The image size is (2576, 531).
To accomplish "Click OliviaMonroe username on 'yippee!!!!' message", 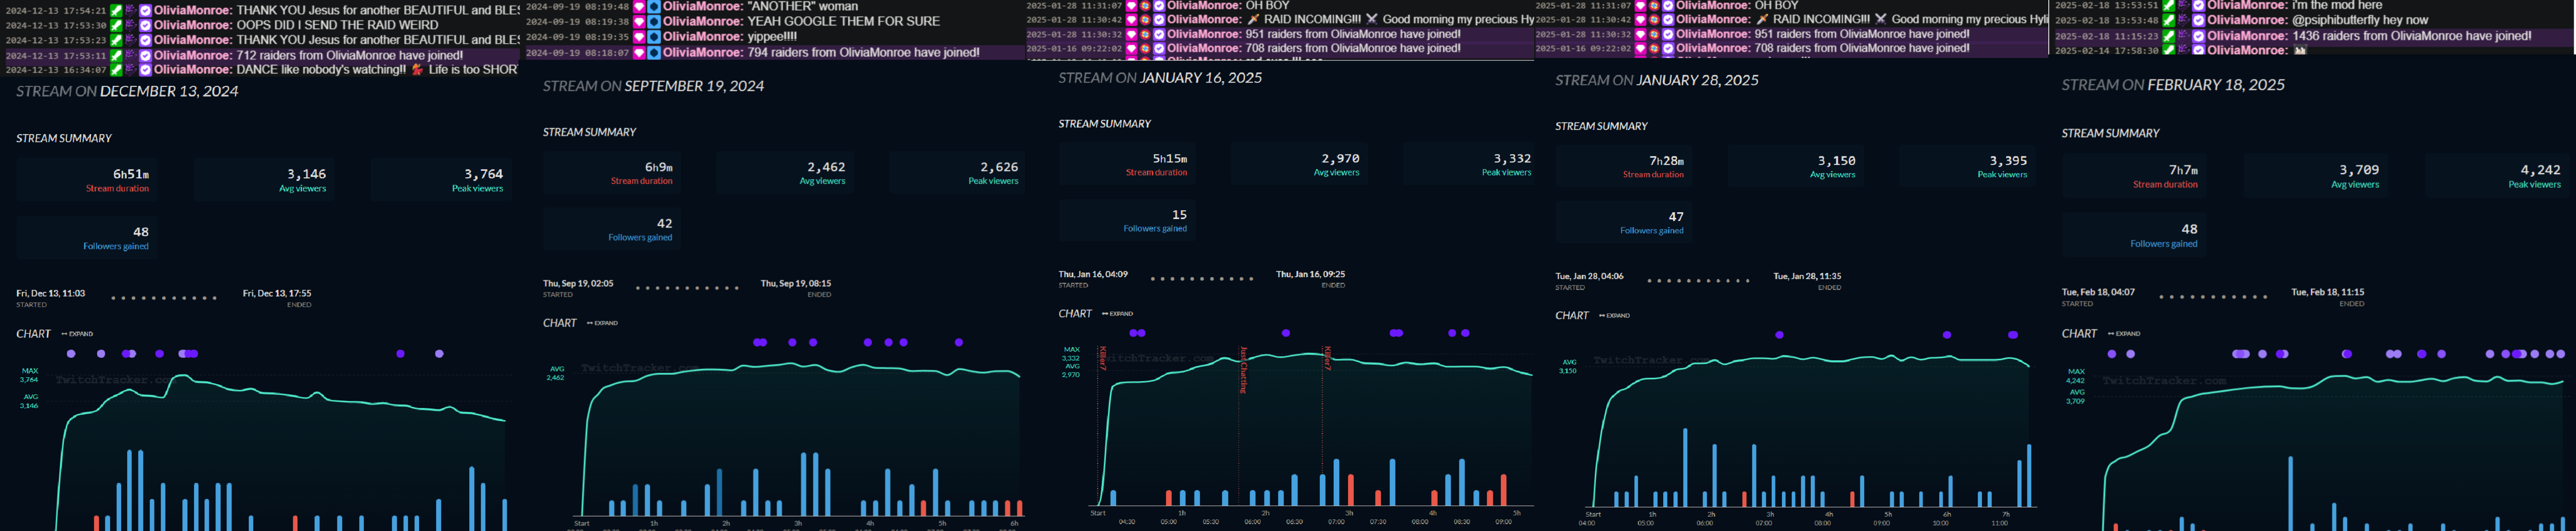I will pyautogui.click(x=703, y=37).
